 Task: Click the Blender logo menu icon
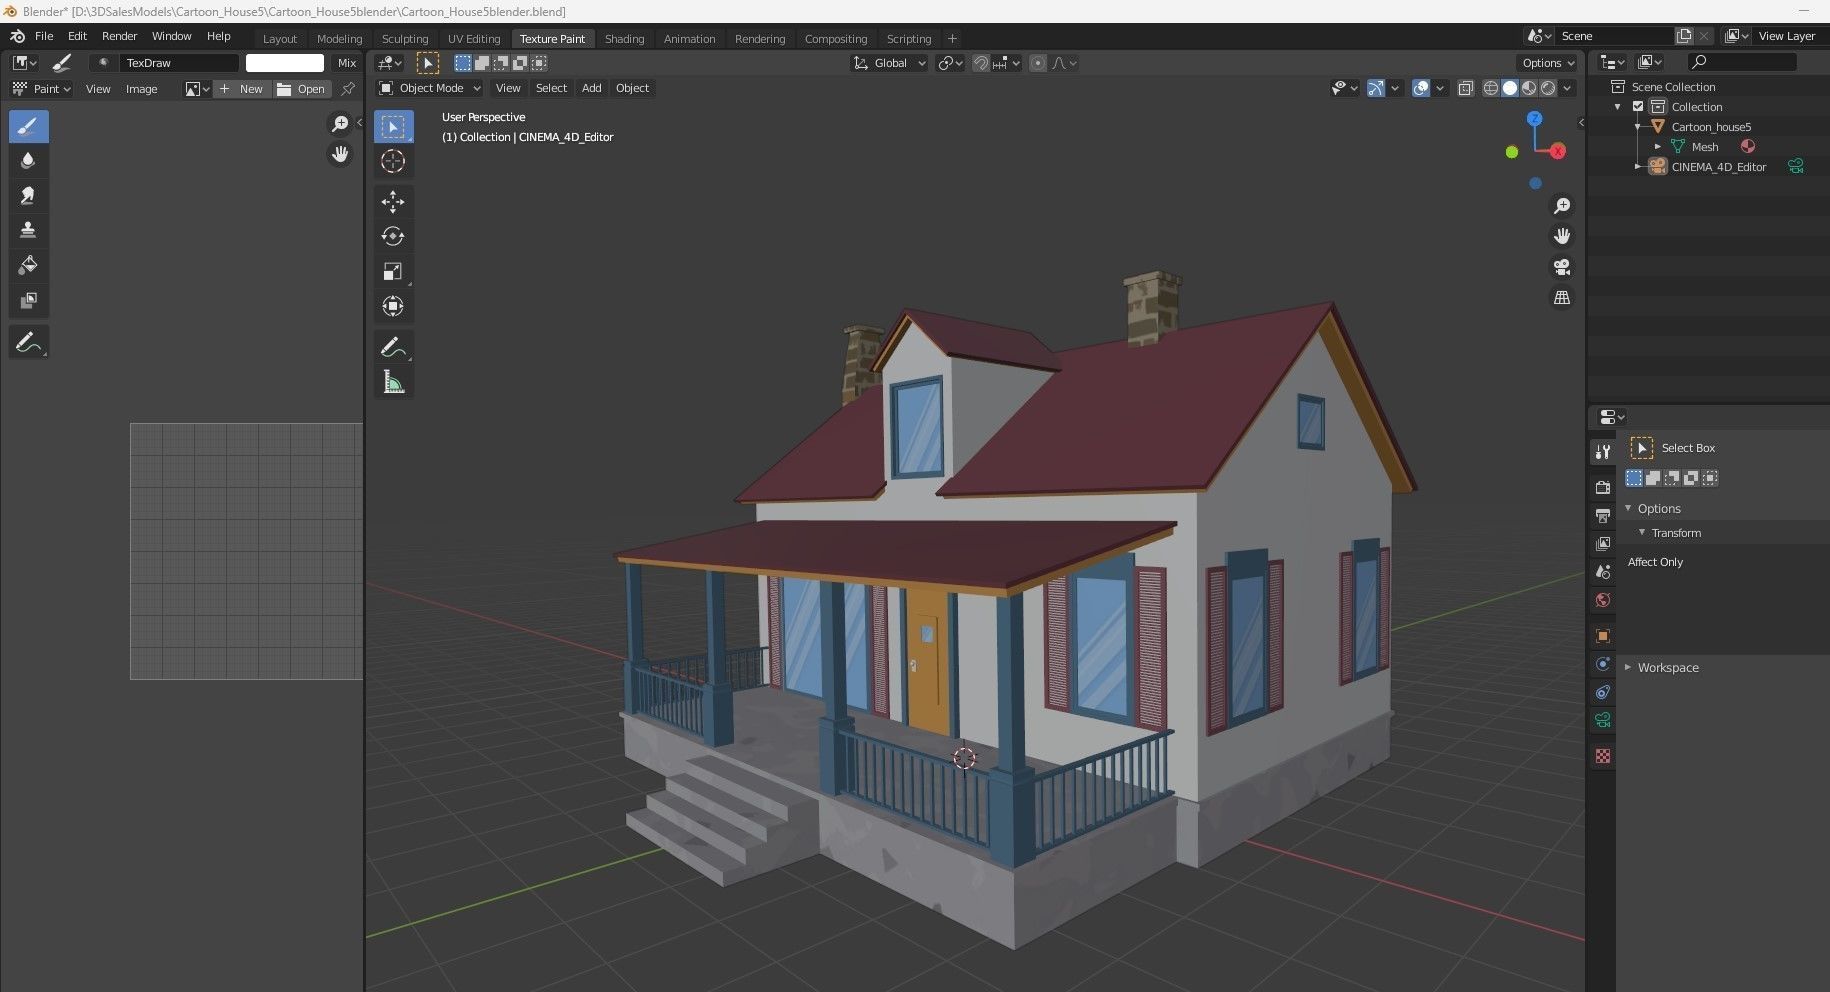tap(17, 36)
